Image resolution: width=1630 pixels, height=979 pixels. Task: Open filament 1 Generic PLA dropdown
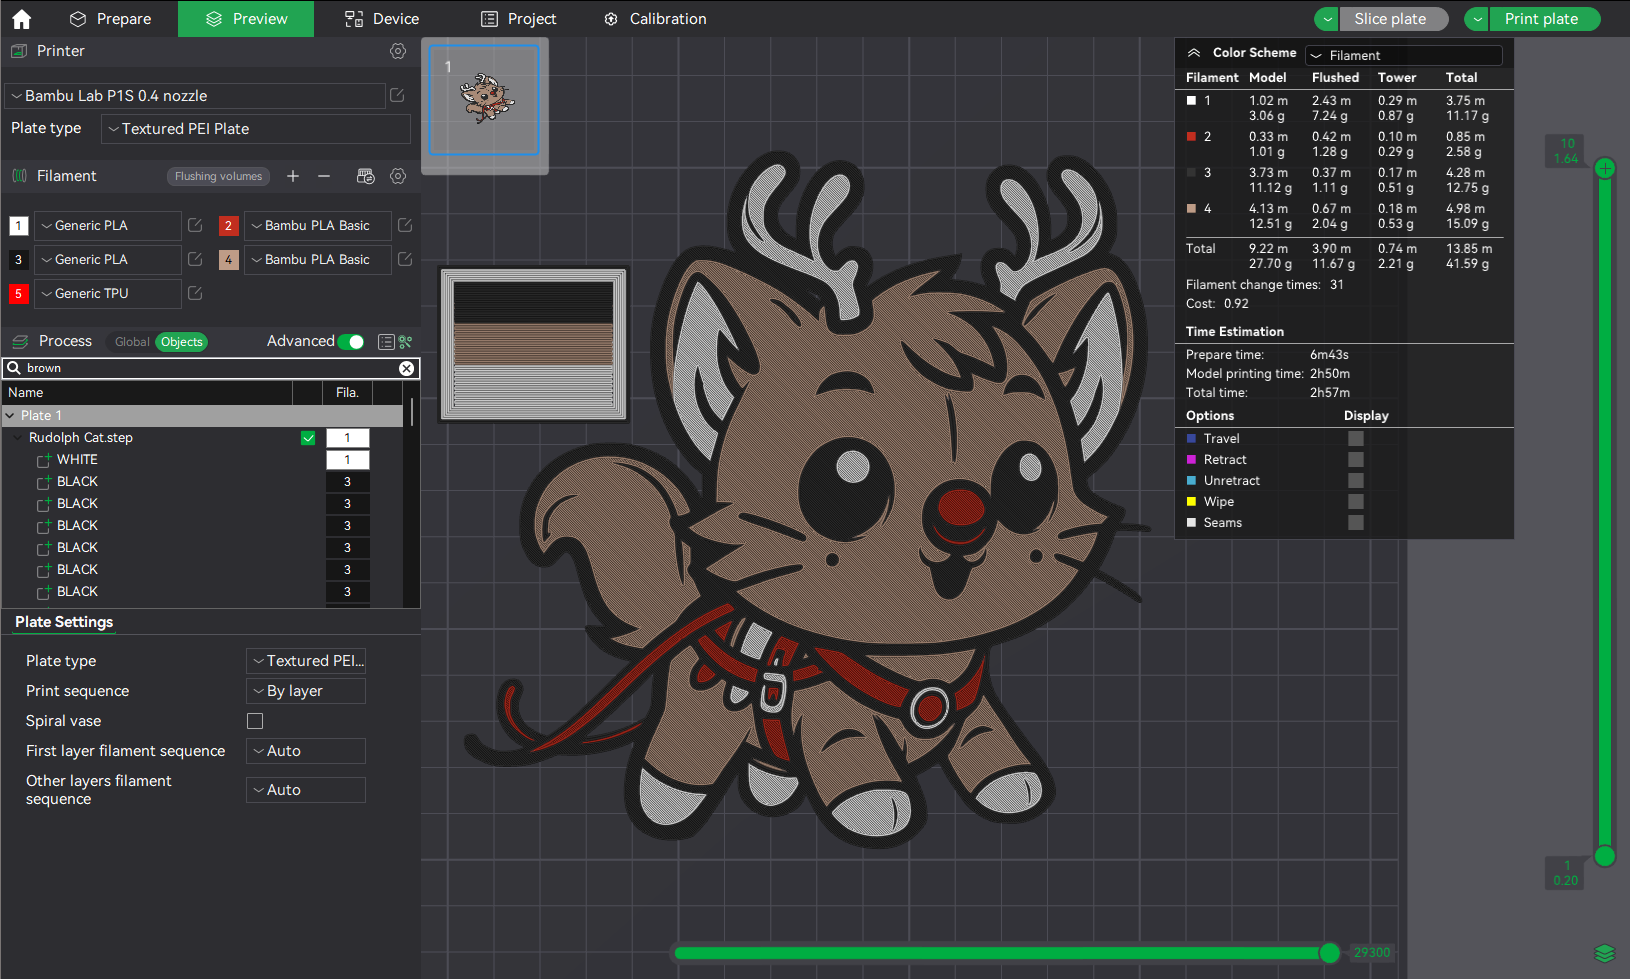[x=108, y=226]
